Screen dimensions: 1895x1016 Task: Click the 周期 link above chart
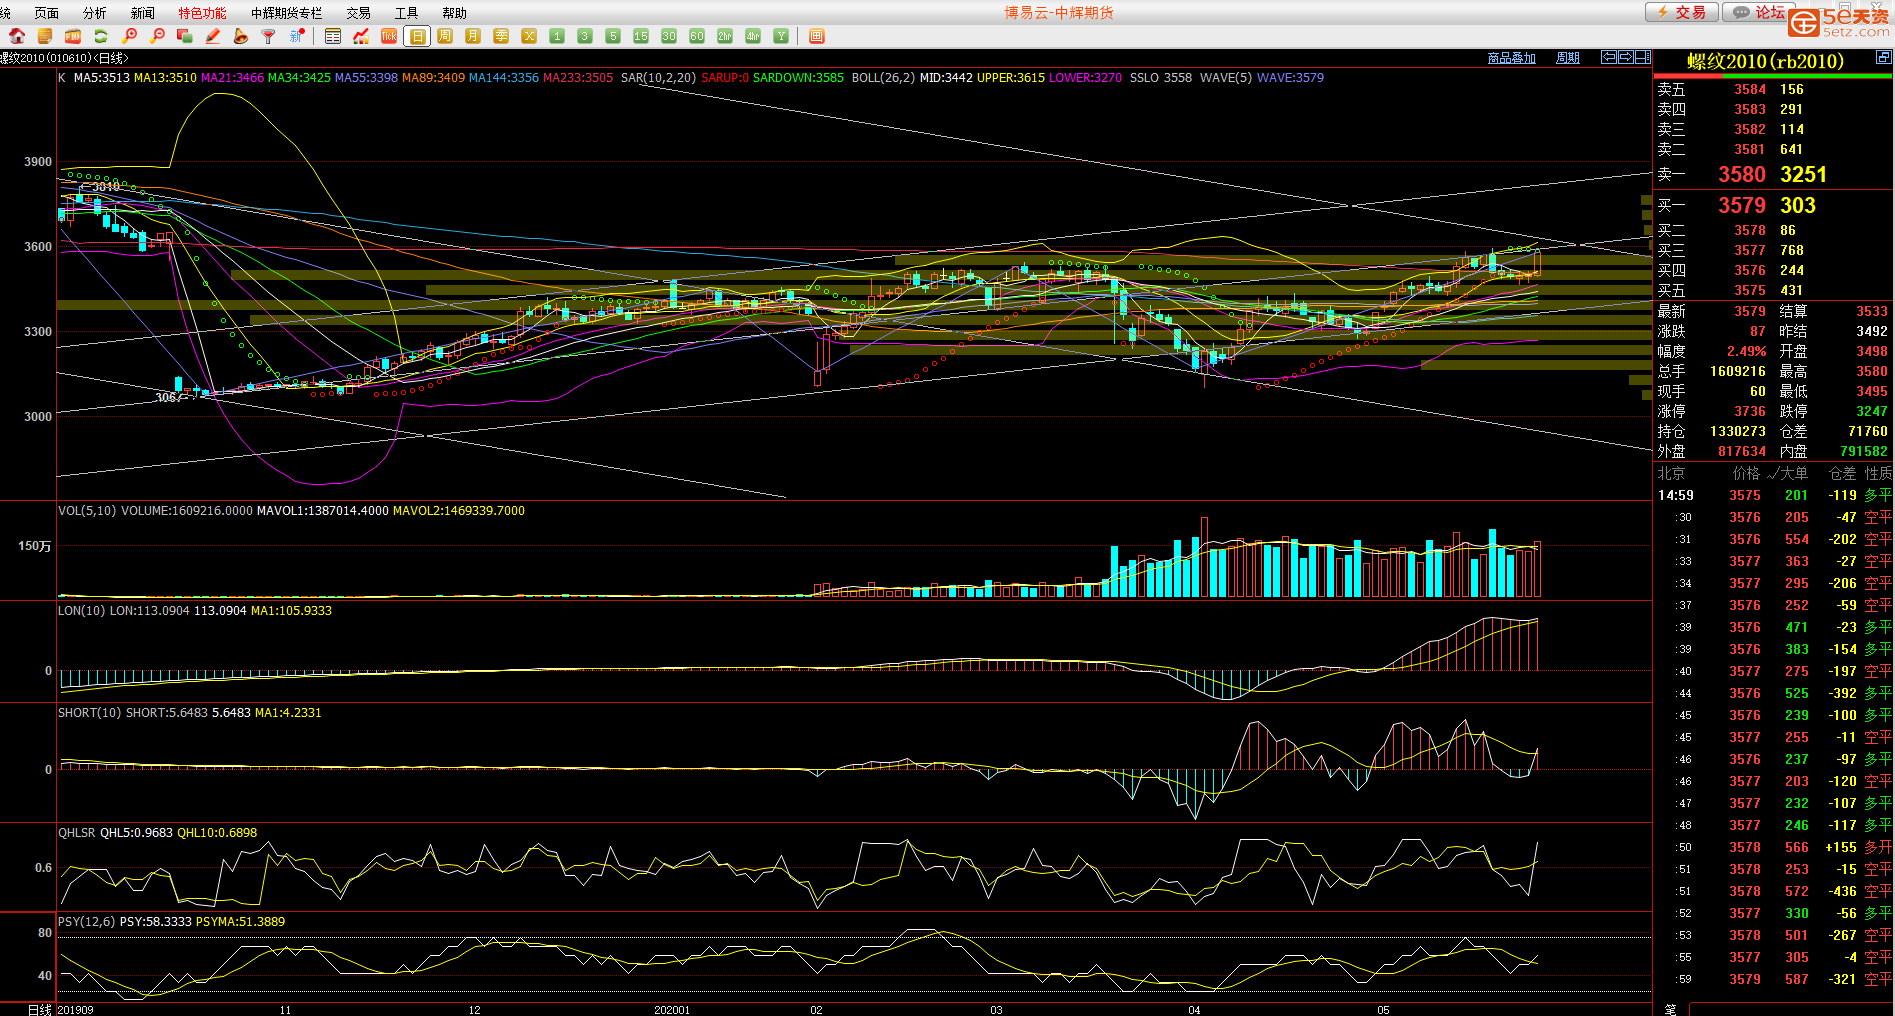[1568, 58]
